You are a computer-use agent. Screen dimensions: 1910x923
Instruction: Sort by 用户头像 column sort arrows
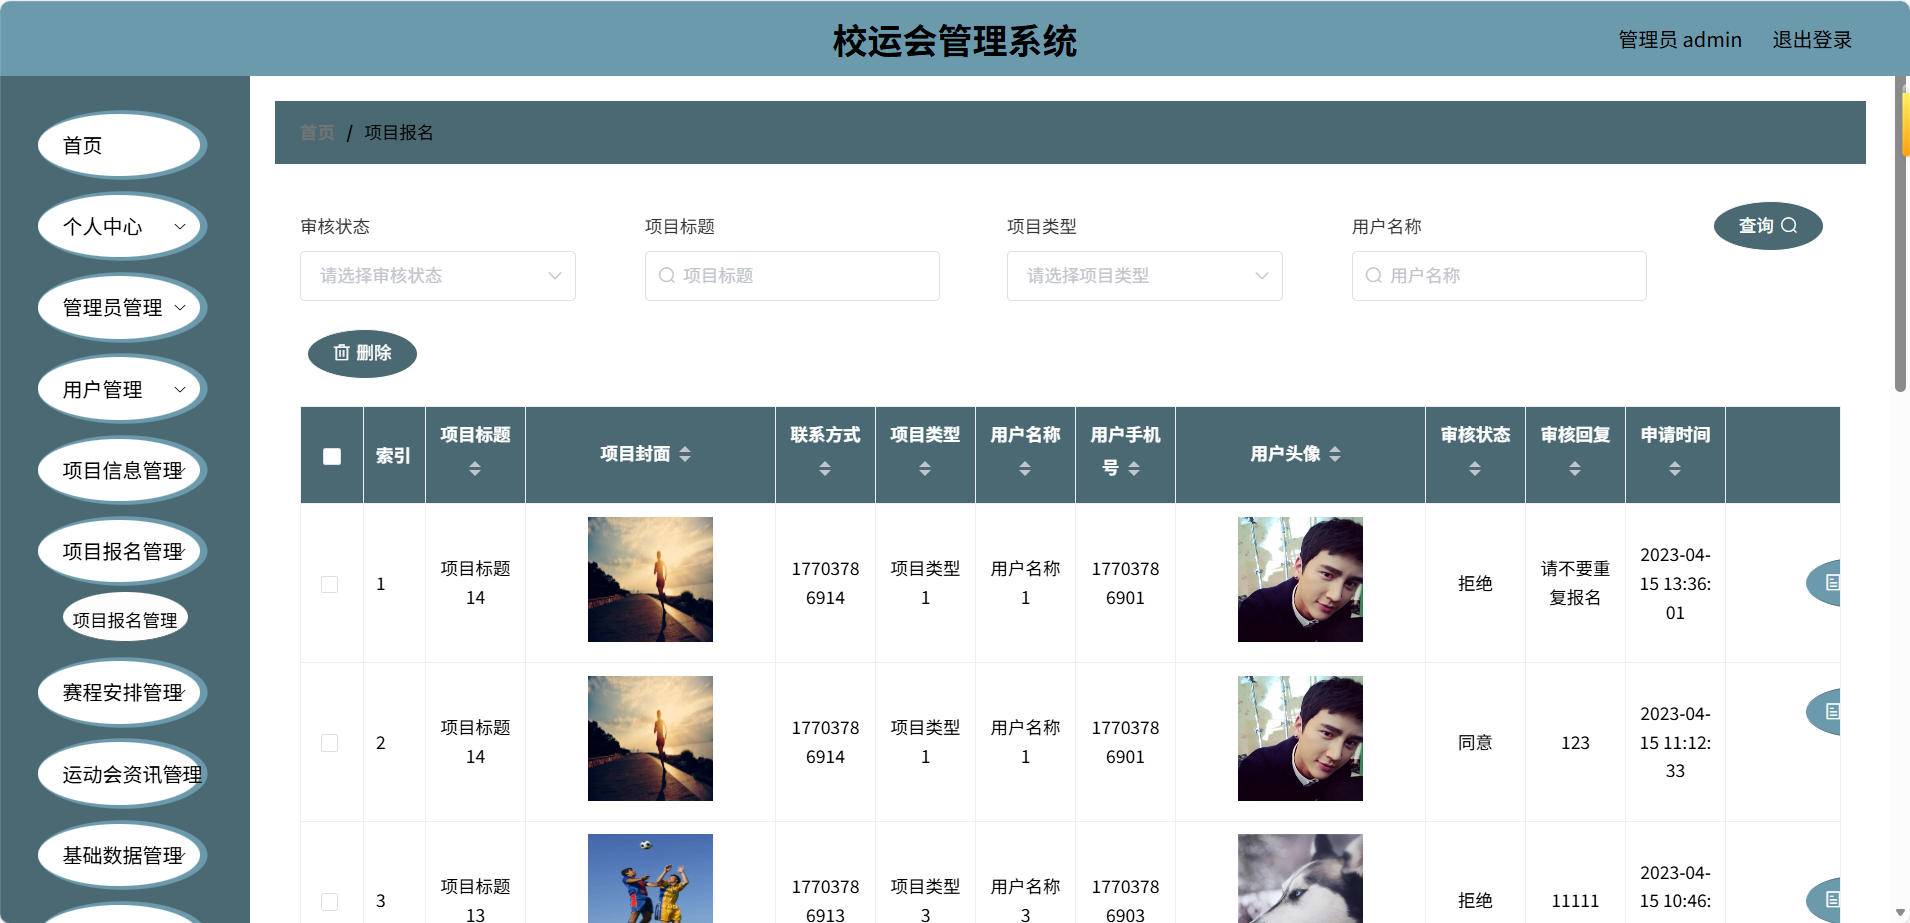click(x=1335, y=454)
